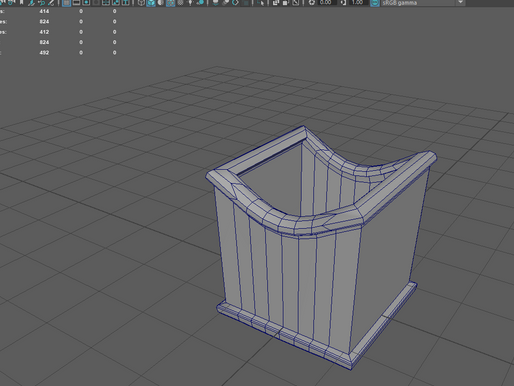Click the gamma icon beside 1.00
This screenshot has width=514, height=386.
pos(343,2)
